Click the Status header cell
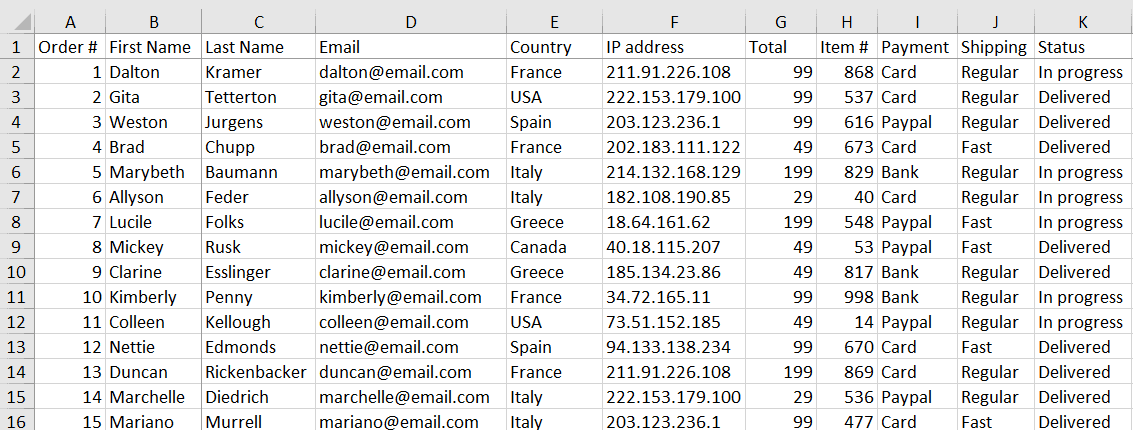This screenshot has width=1133, height=430. click(x=1083, y=47)
